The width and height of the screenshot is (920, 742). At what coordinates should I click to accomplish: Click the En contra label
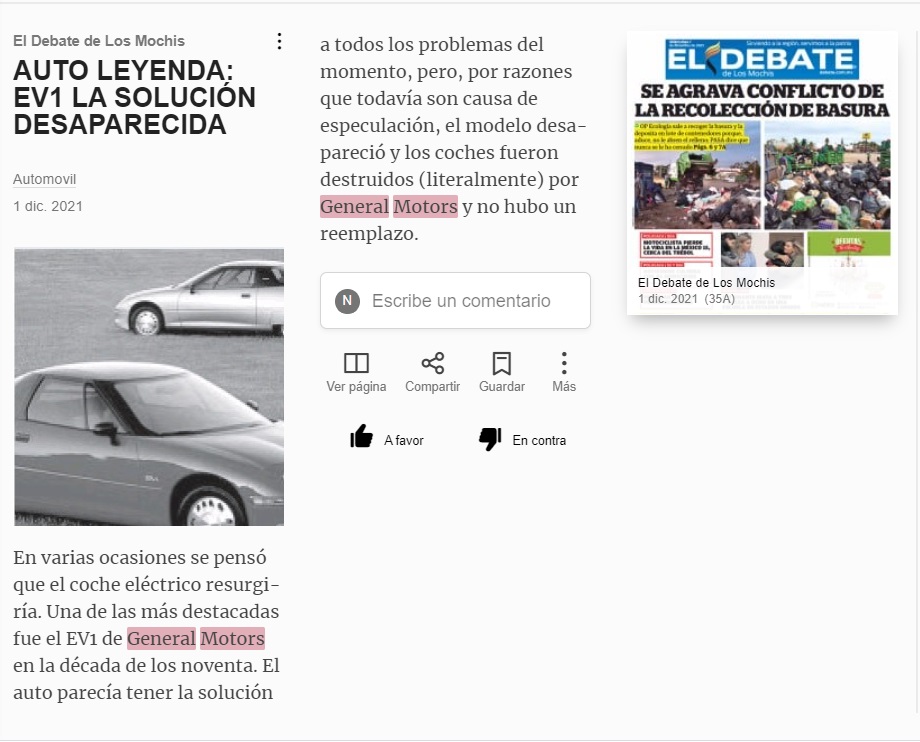(539, 441)
